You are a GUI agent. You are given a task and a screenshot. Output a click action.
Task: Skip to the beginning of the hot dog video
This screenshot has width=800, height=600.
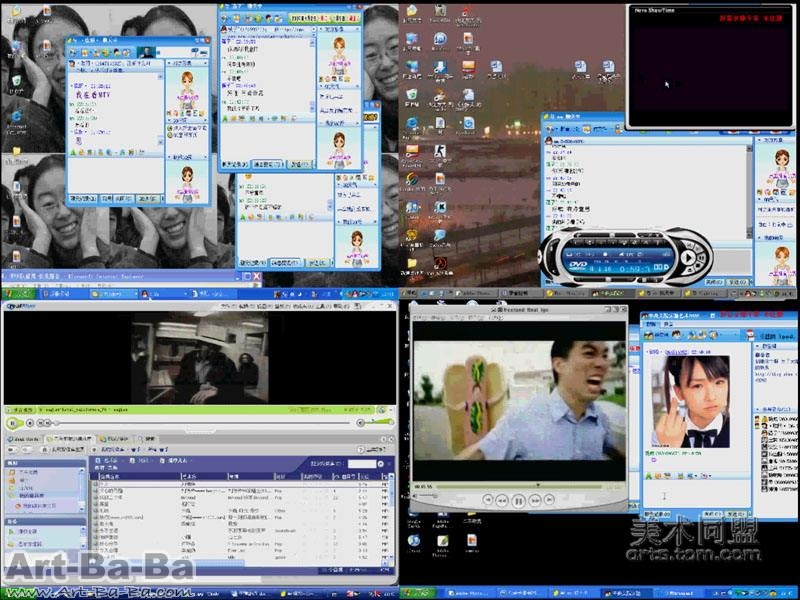(488, 500)
